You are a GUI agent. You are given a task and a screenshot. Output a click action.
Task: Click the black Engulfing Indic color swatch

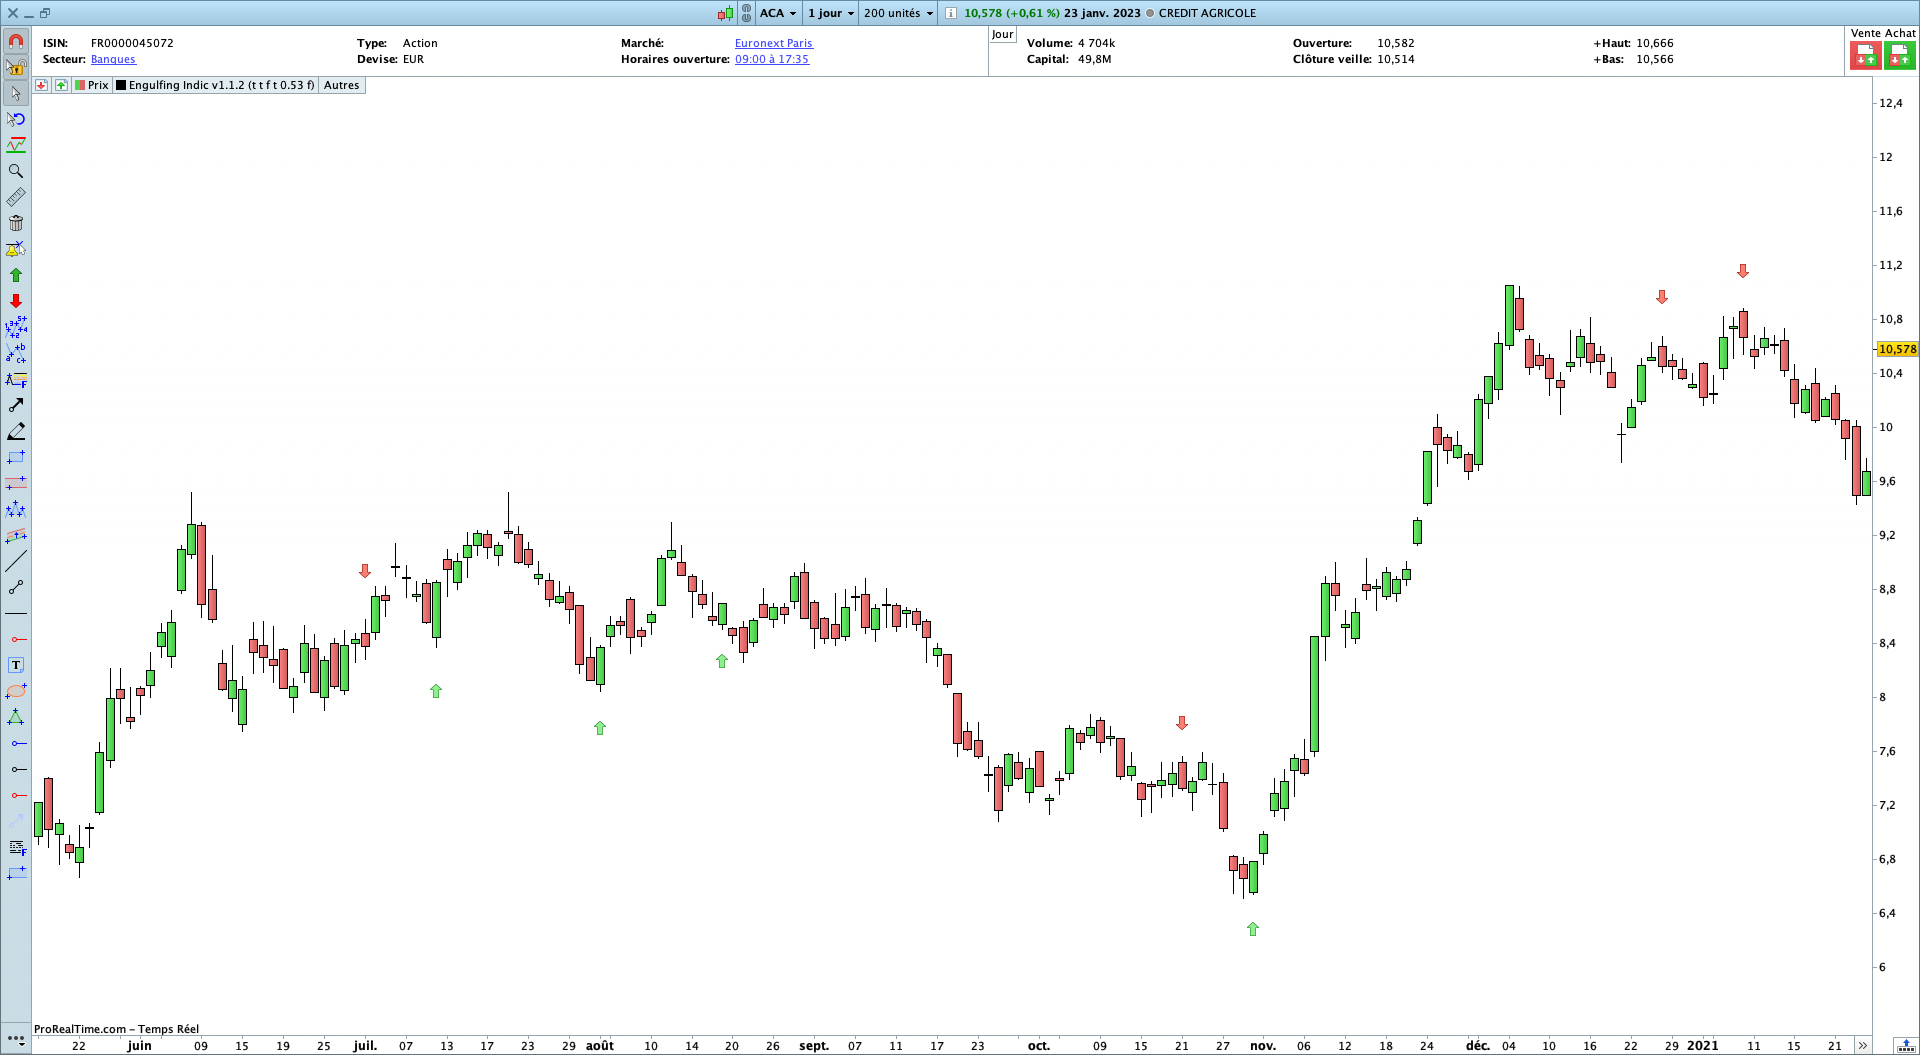121,85
